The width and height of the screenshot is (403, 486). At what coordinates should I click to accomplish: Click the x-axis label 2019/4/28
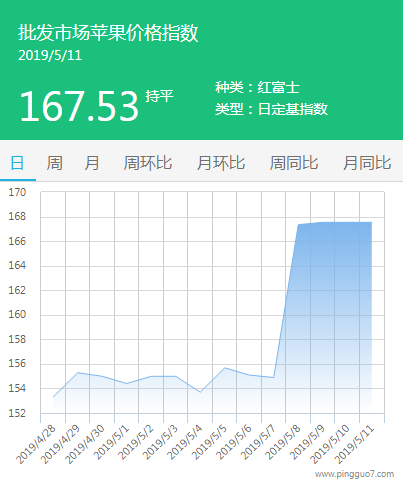coord(36,445)
